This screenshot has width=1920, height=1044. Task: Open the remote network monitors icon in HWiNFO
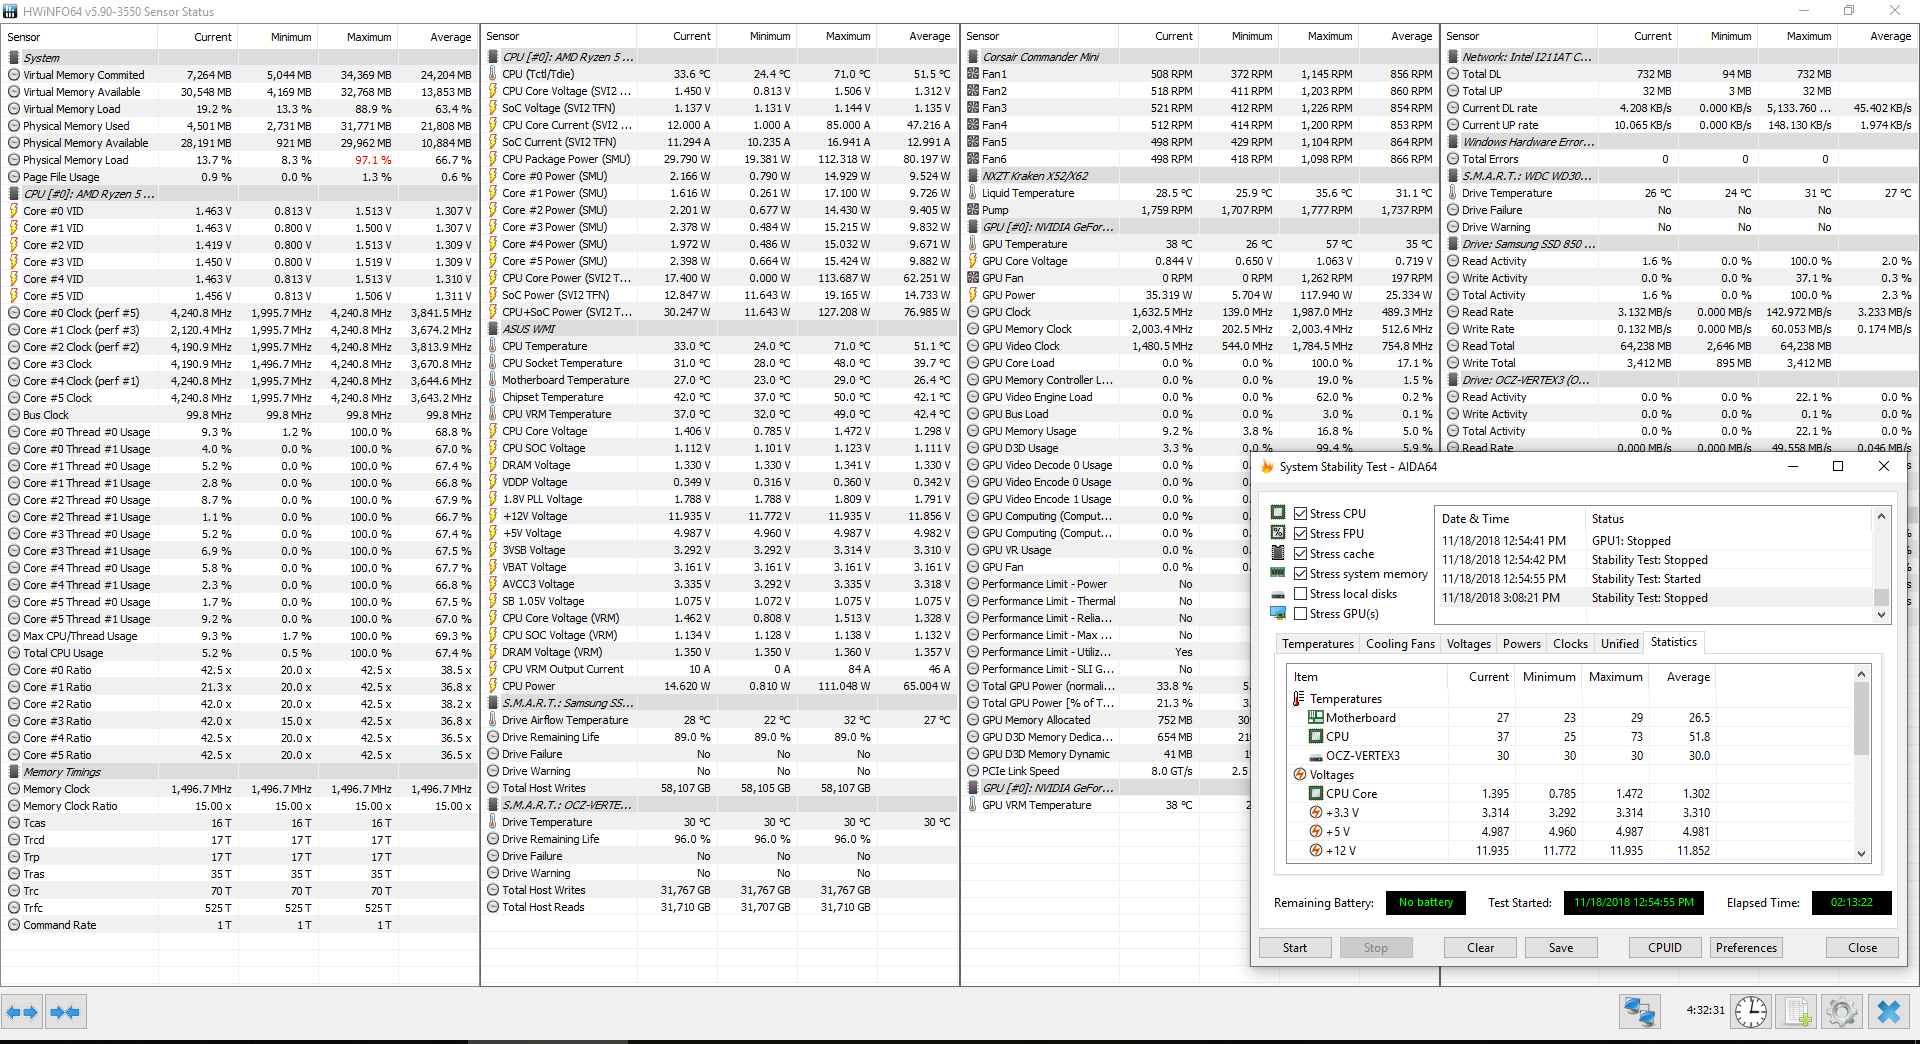pos(1640,1012)
